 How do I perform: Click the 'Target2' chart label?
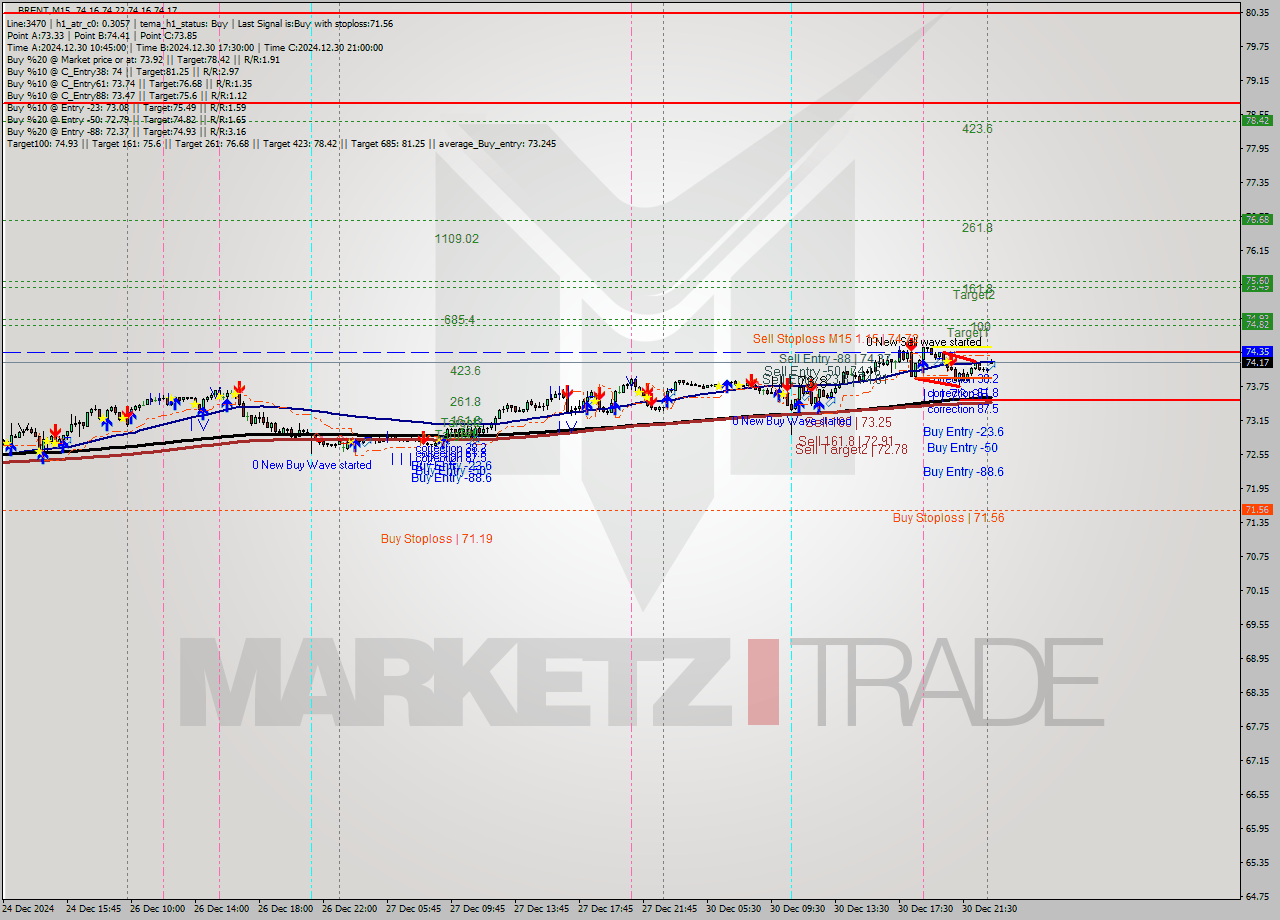pyautogui.click(x=973, y=295)
